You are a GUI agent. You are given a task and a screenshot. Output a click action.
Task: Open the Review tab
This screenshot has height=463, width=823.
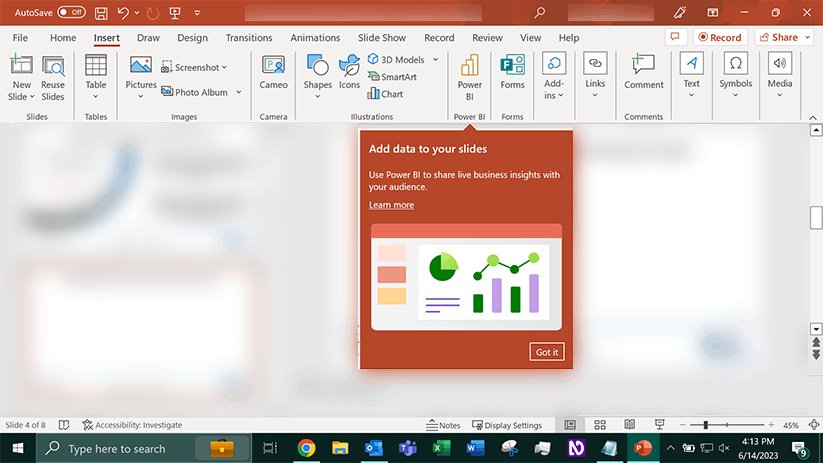[487, 38]
